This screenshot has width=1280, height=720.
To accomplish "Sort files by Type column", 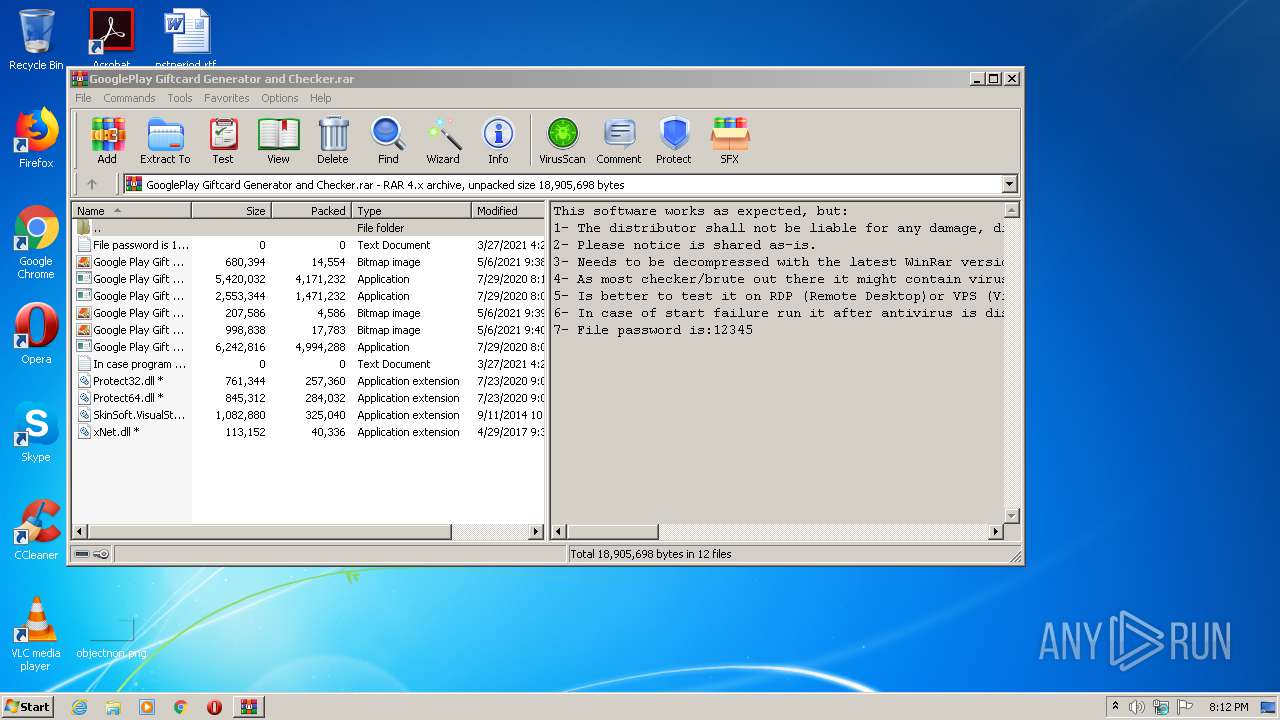I will [x=411, y=211].
